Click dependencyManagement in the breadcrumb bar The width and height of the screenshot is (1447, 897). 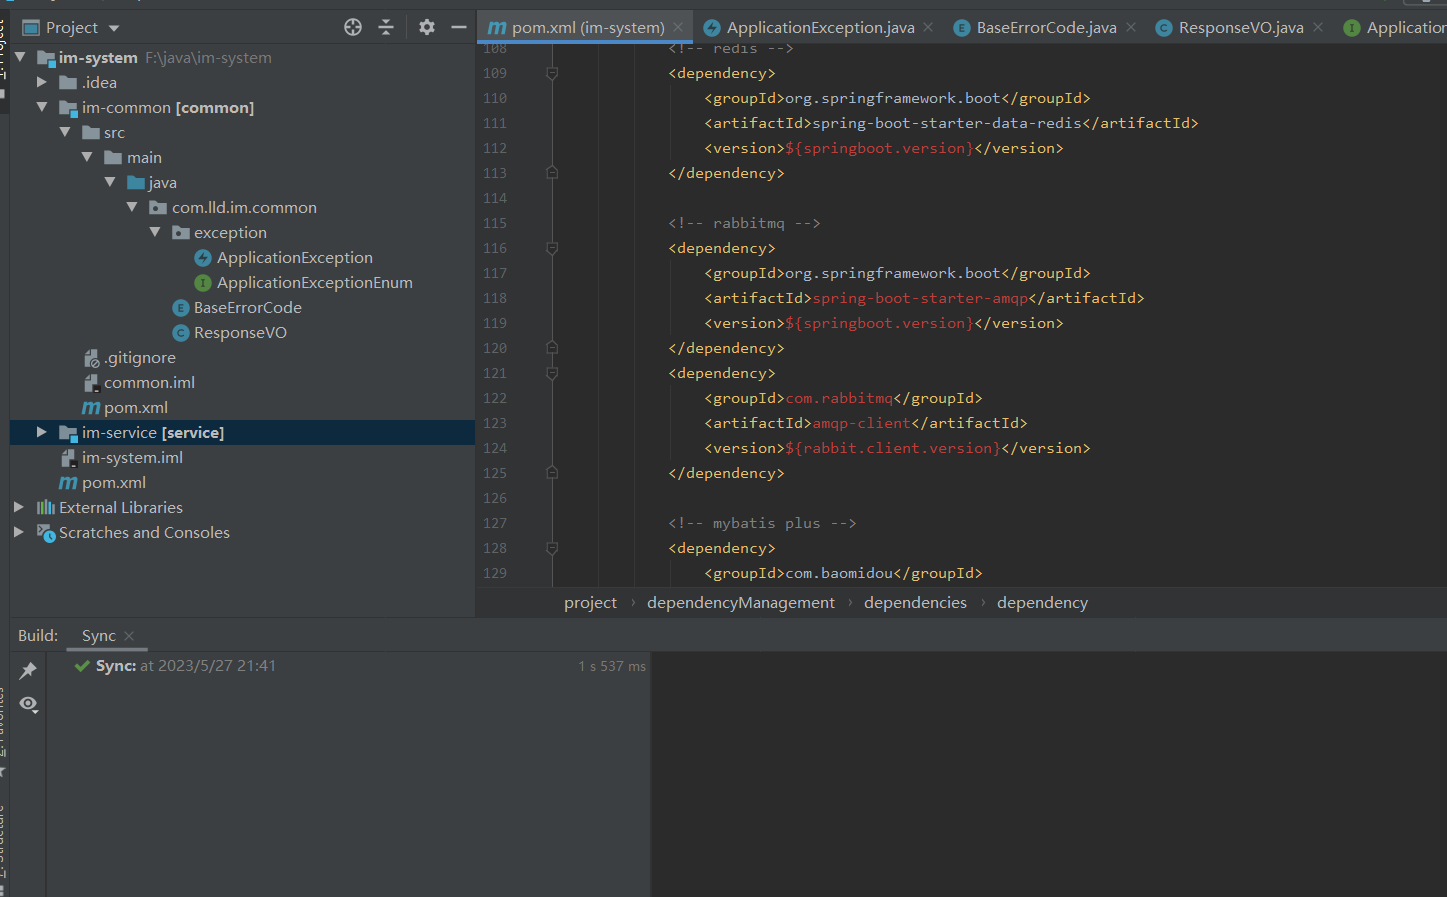[740, 603]
